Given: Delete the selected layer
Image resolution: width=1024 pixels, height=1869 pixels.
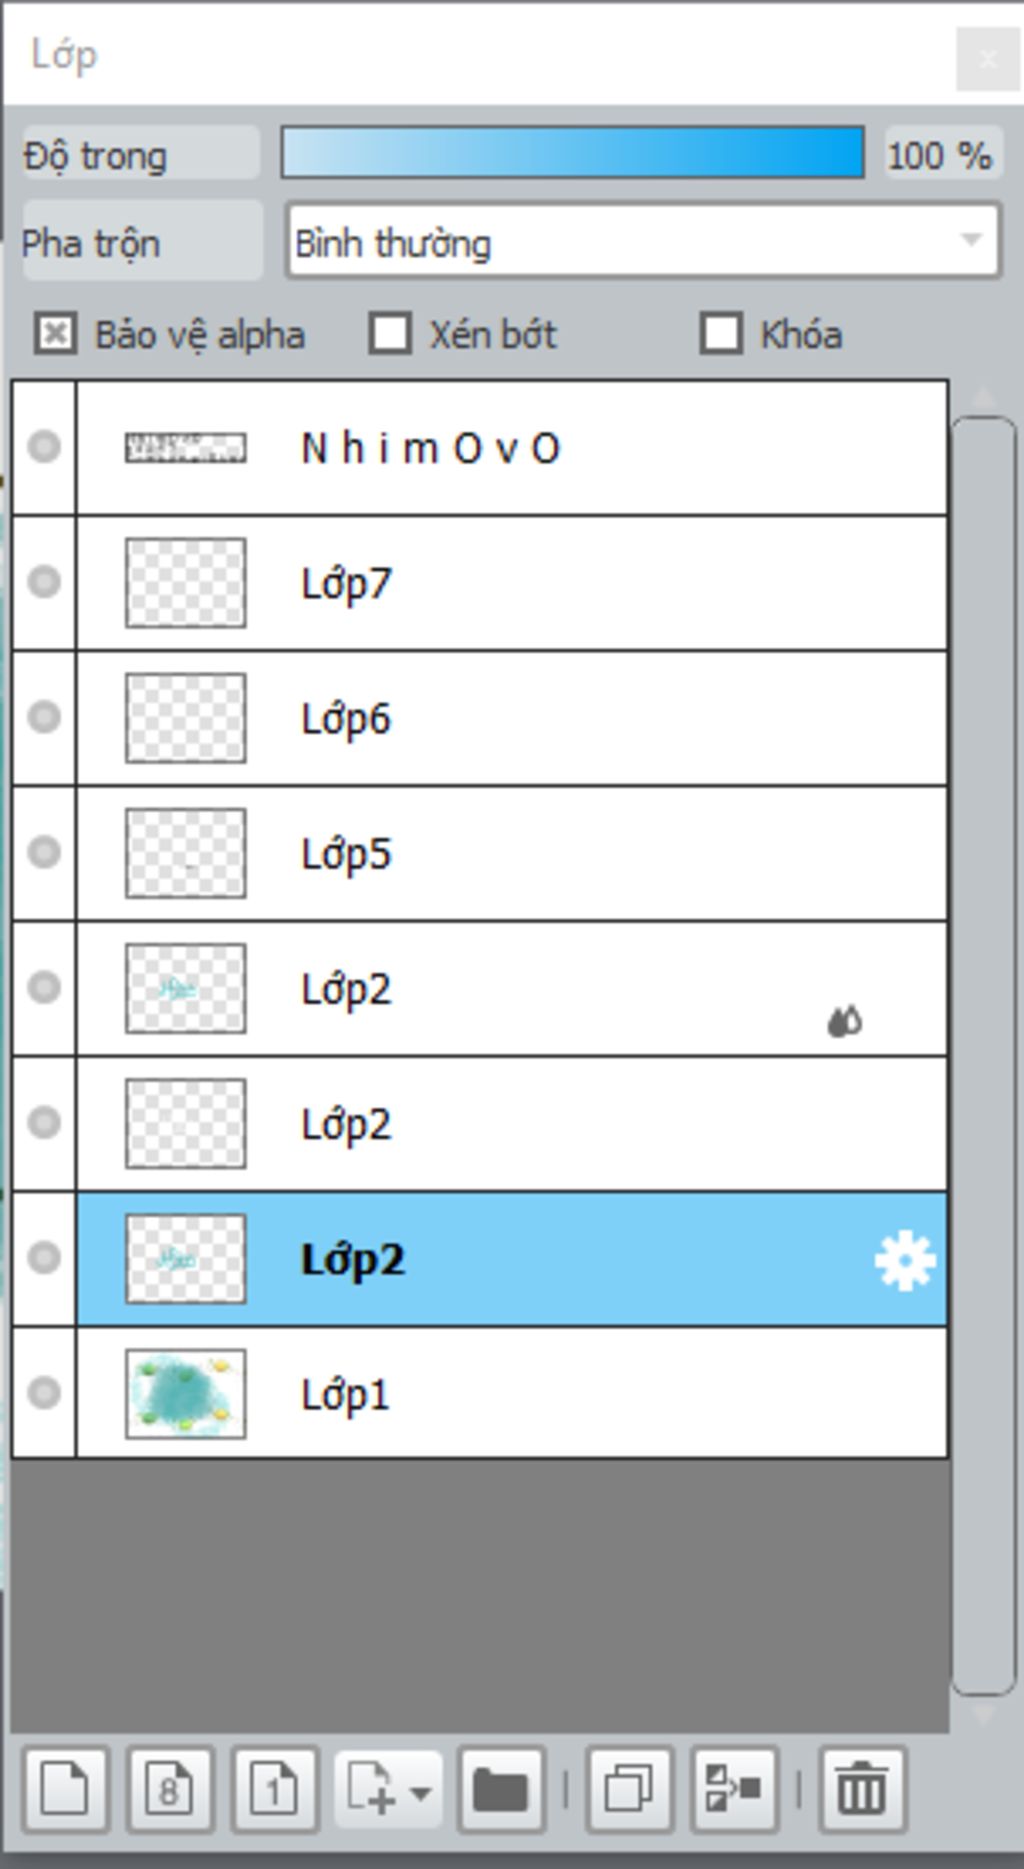Looking at the screenshot, I should click(862, 1789).
